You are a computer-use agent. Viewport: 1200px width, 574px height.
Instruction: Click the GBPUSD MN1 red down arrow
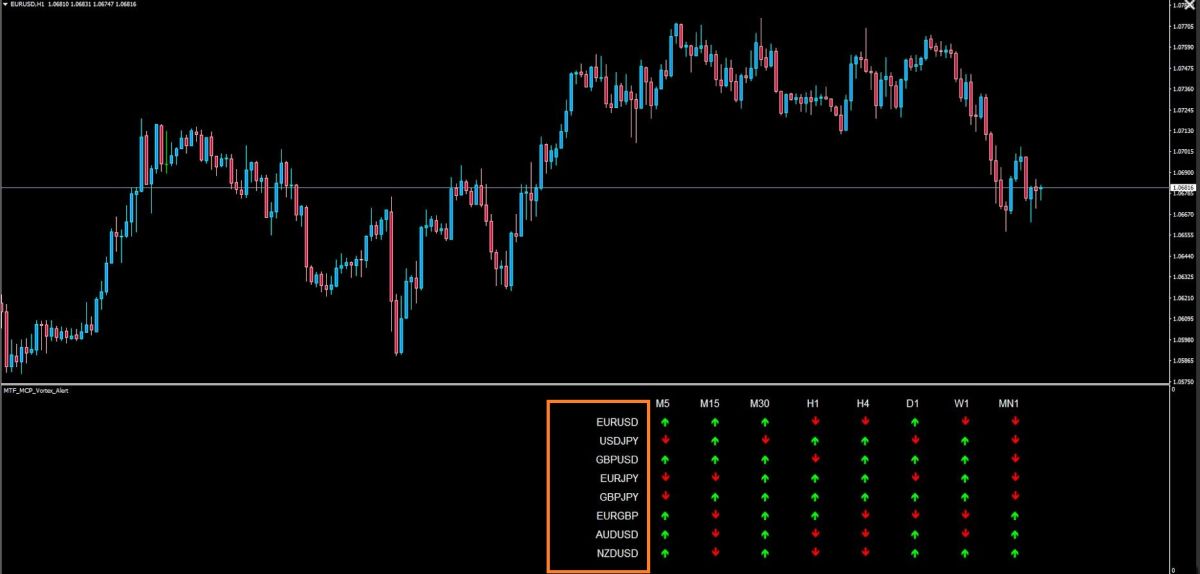(1015, 459)
